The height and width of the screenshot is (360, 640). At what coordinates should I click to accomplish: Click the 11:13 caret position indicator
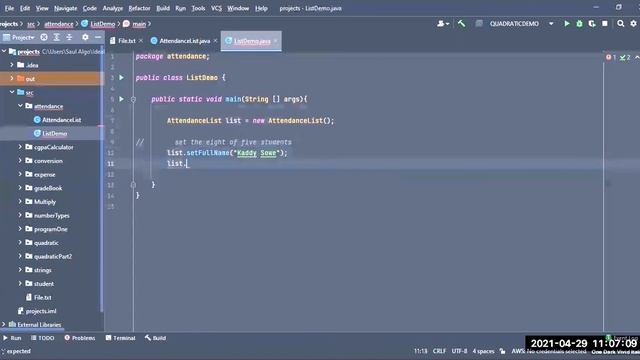420,351
